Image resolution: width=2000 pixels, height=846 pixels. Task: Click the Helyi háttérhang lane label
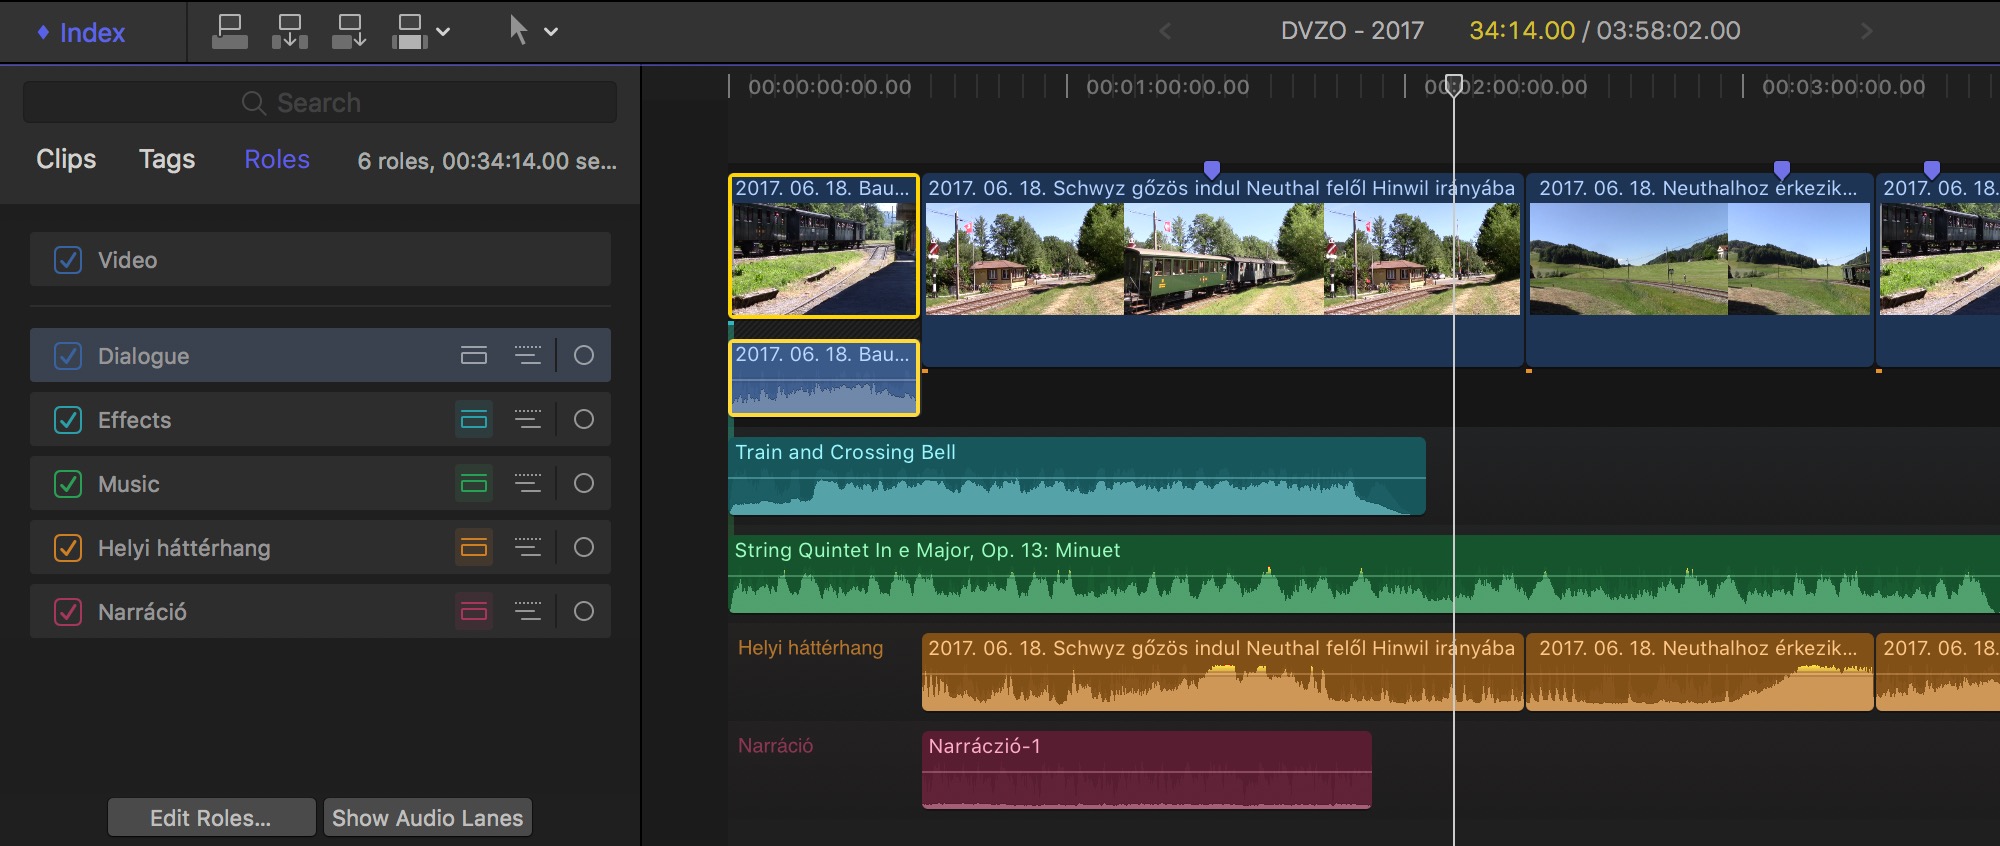click(x=811, y=648)
